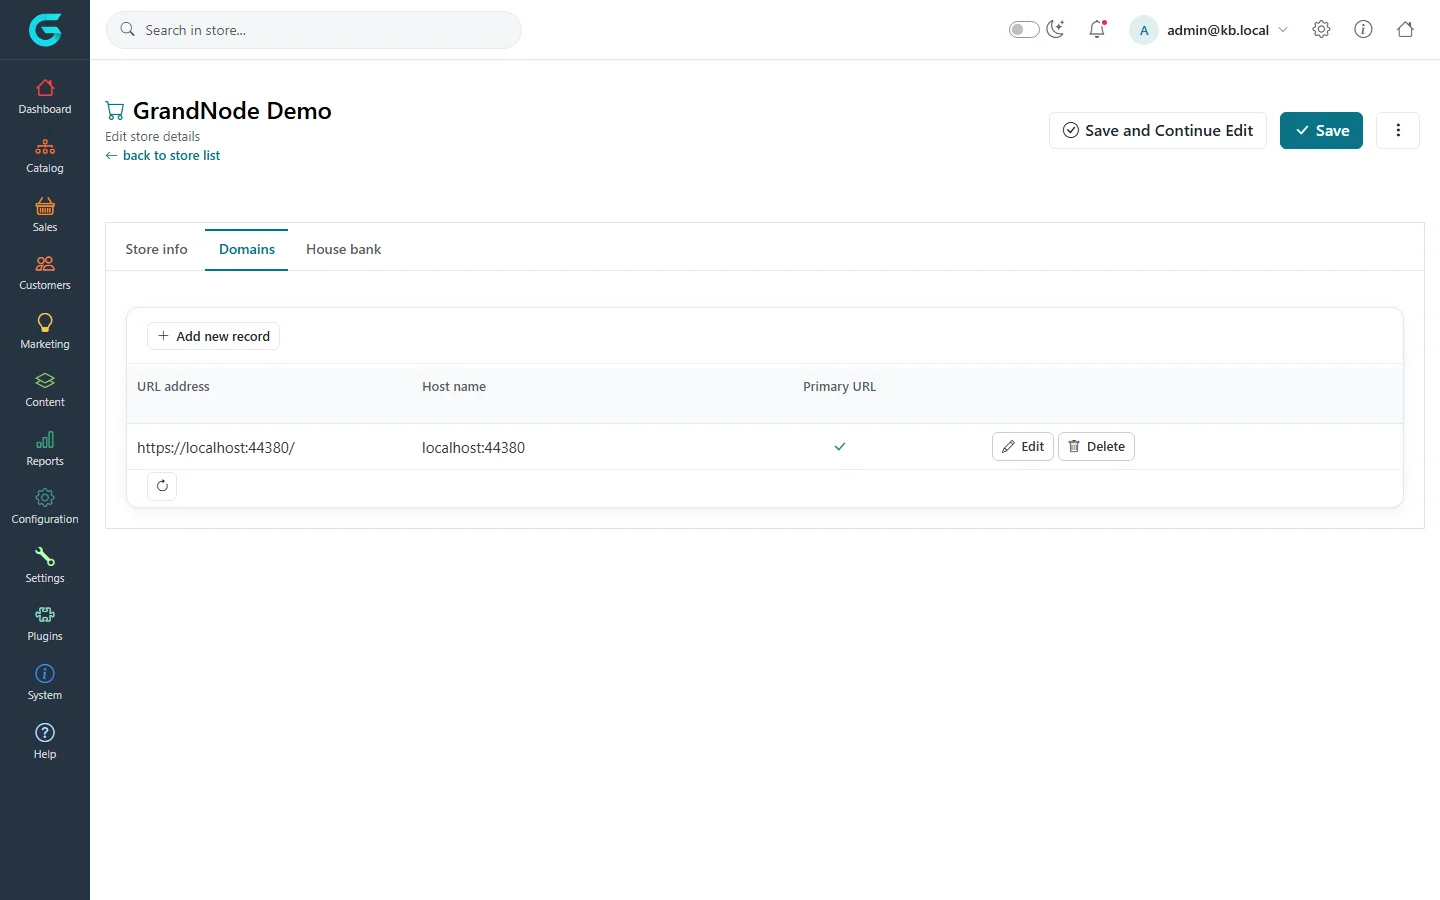Switch to the Store info tab
The width and height of the screenshot is (1440, 900).
(156, 249)
